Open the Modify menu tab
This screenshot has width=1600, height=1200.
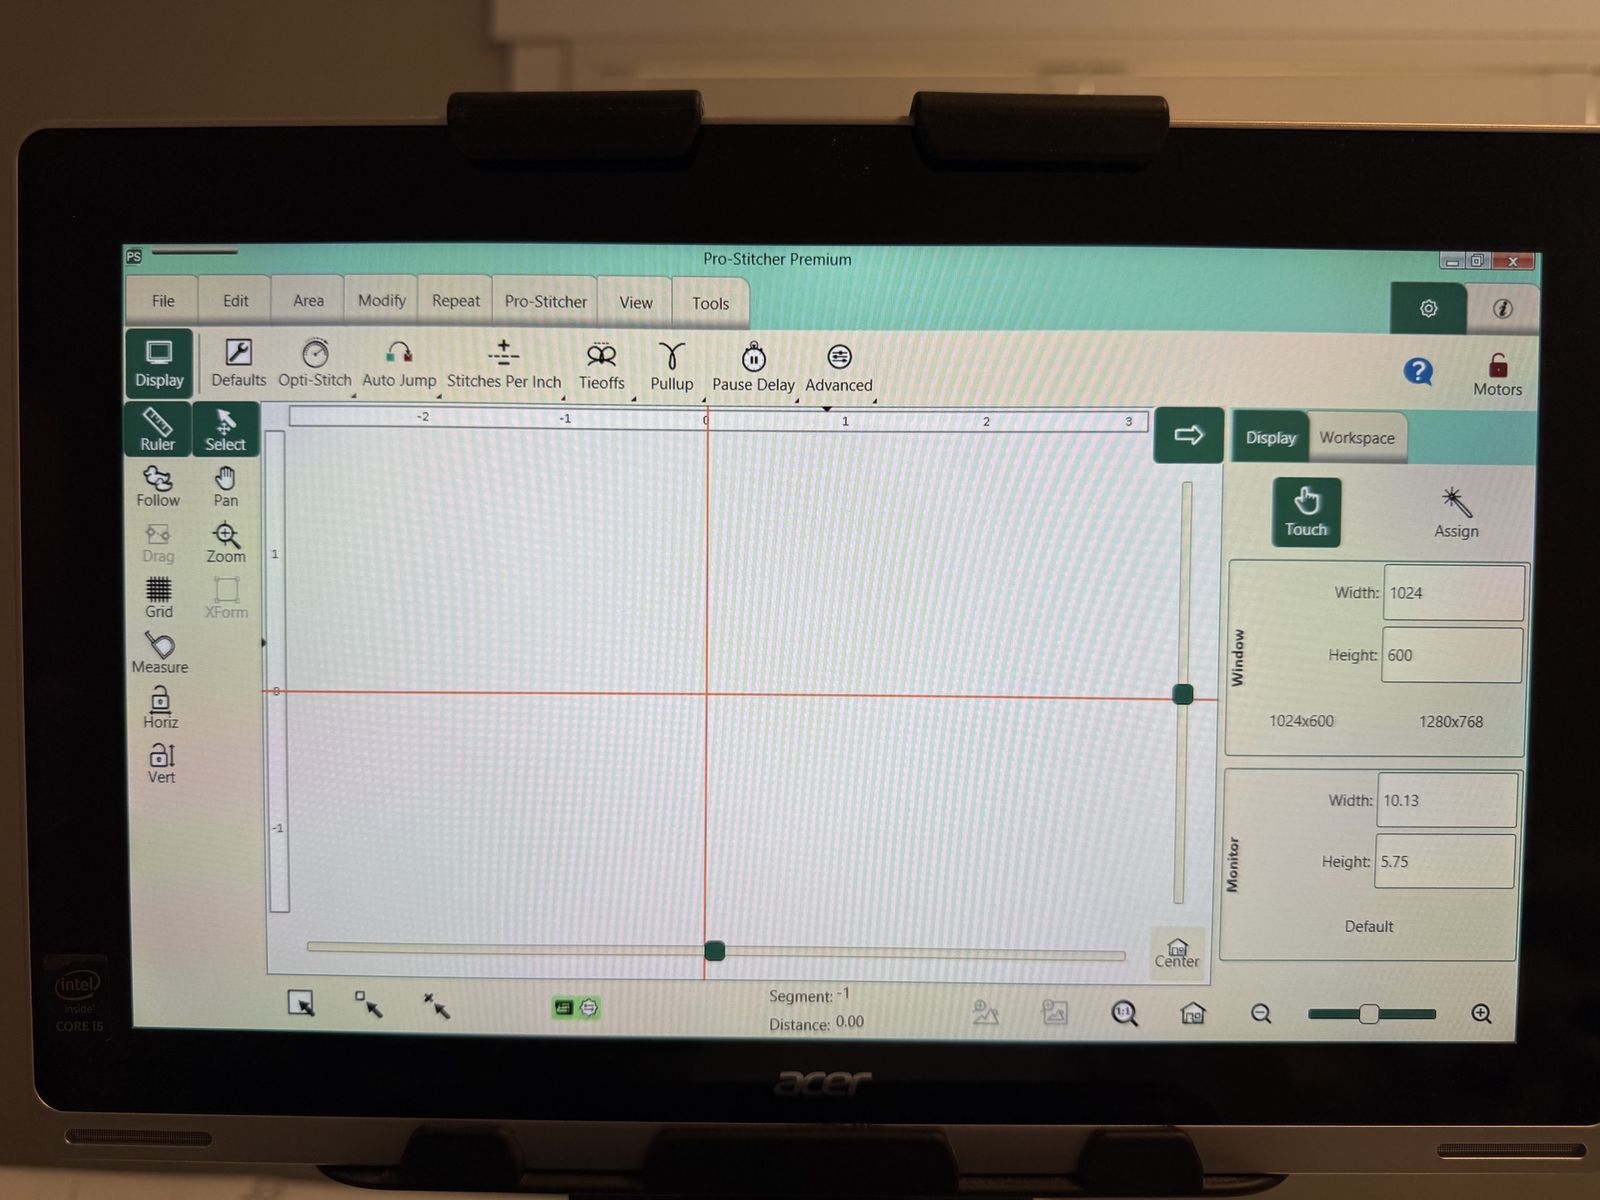point(382,301)
